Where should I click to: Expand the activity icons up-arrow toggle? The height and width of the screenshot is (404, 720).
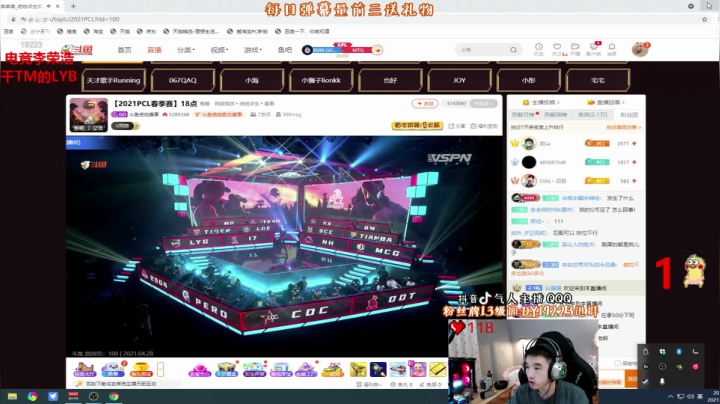pyautogui.click(x=160, y=369)
